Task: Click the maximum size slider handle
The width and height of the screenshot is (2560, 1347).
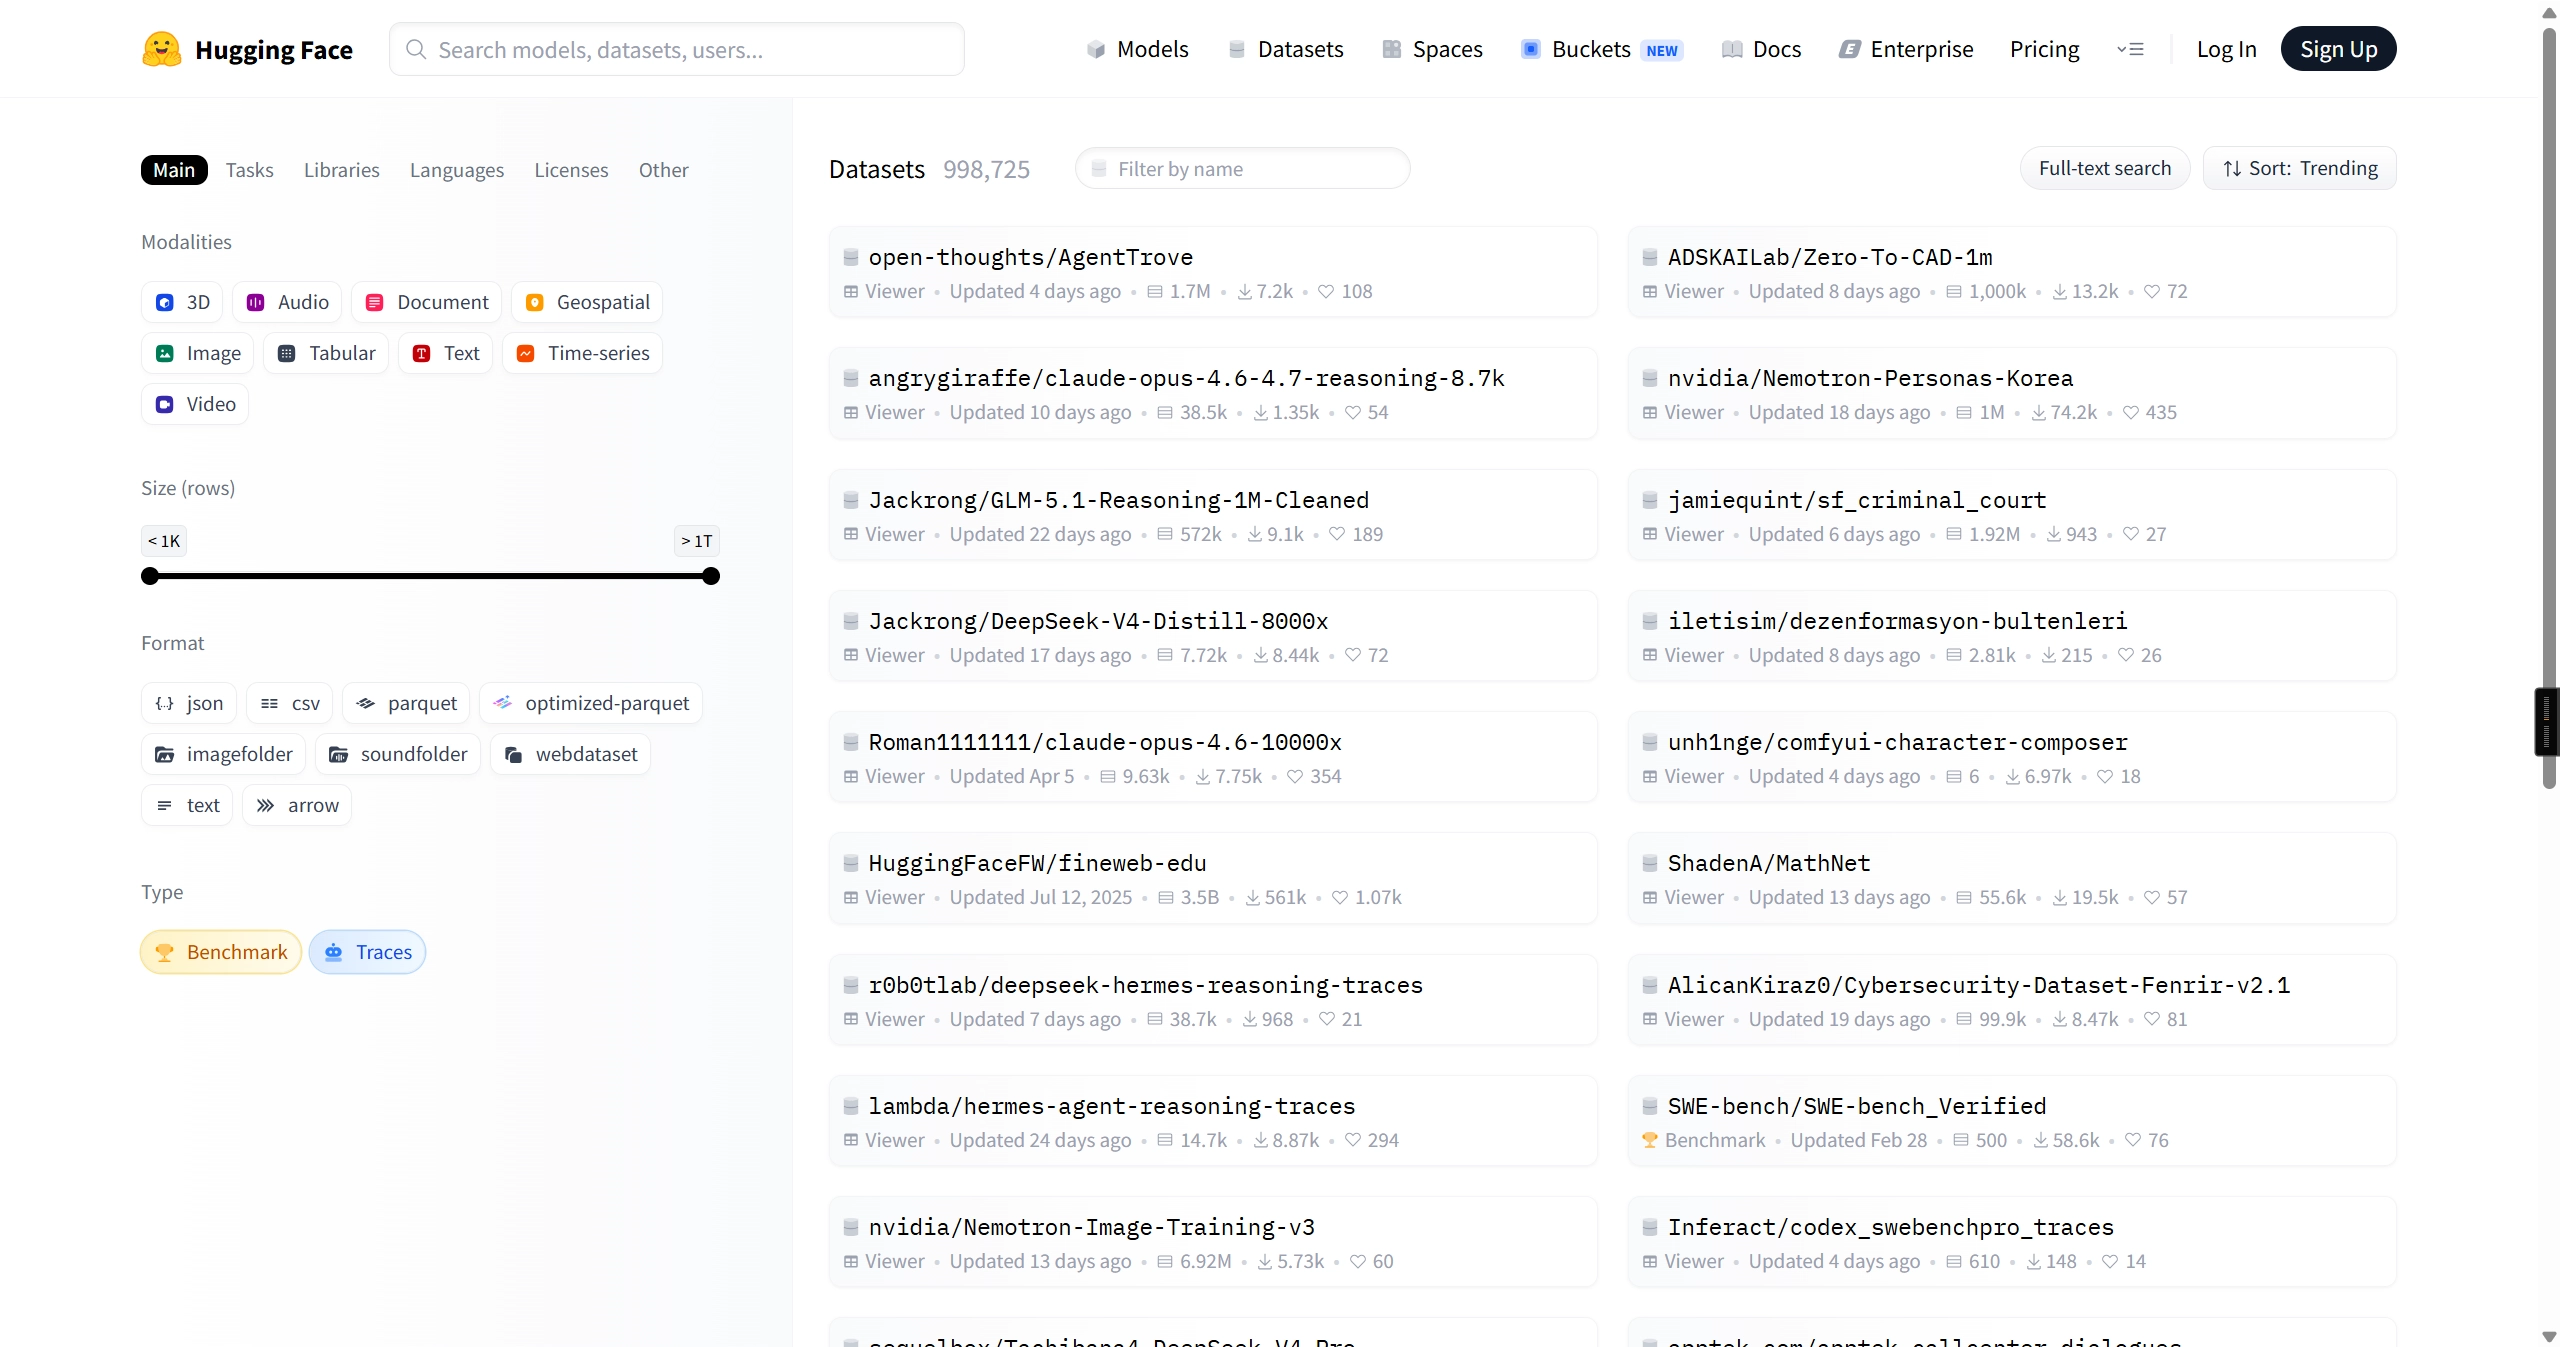Action: pos(711,576)
